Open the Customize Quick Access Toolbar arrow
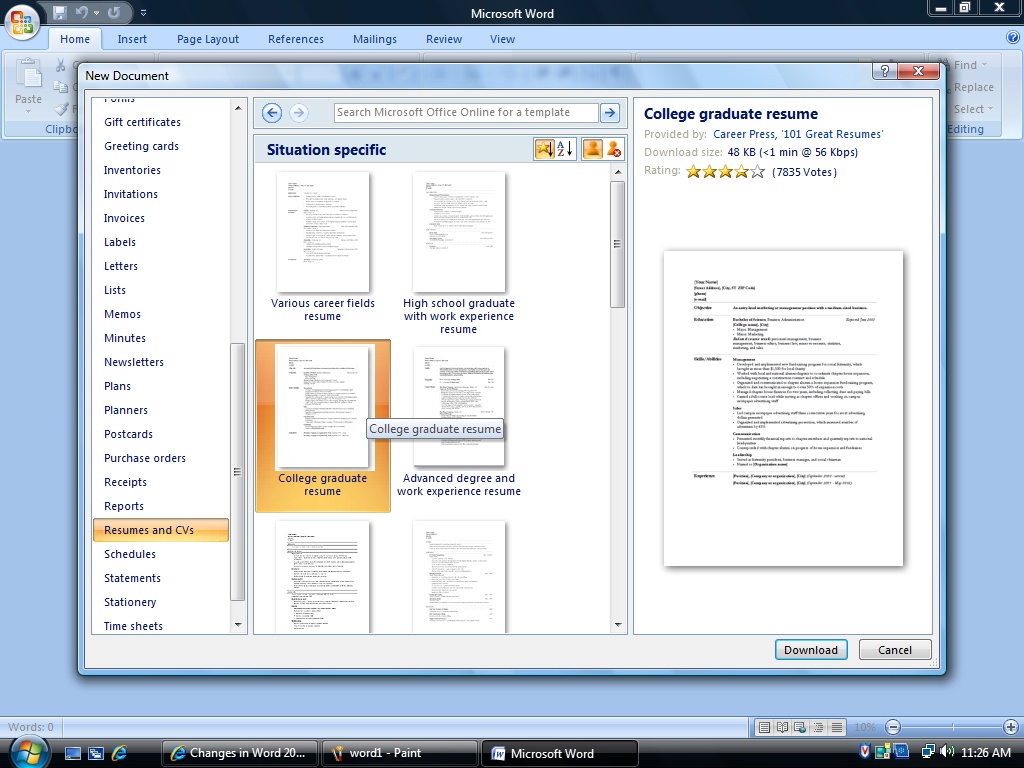This screenshot has height=768, width=1024. click(144, 13)
